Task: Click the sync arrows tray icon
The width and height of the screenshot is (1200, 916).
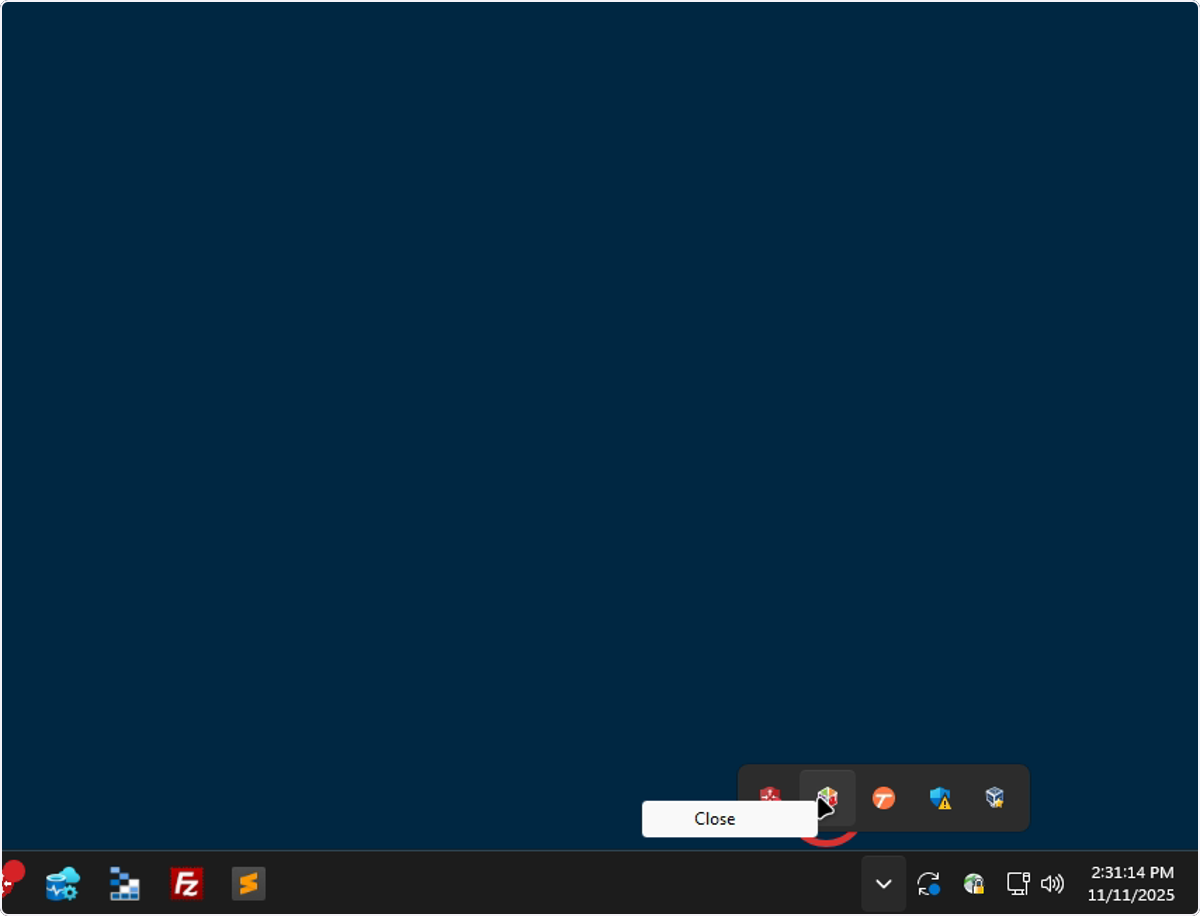Action: 928,883
